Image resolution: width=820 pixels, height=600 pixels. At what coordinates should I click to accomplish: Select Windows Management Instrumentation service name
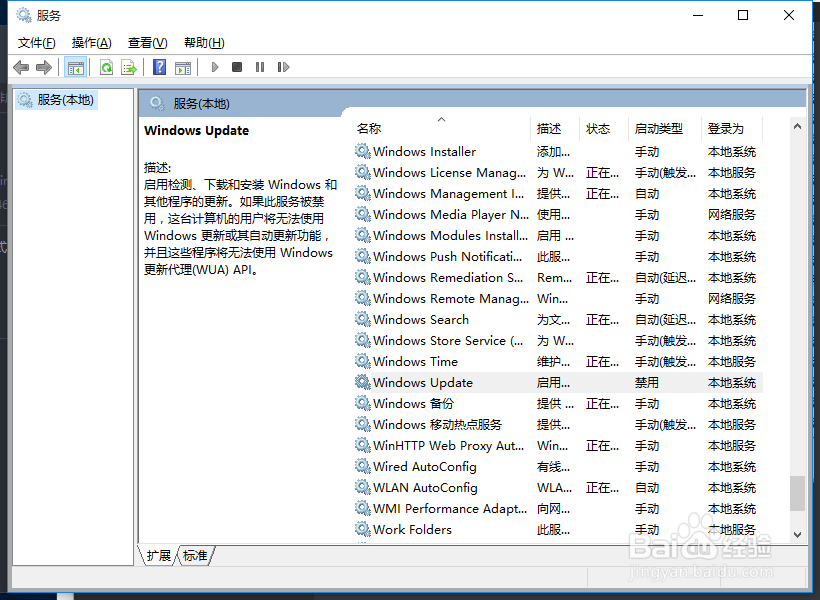(448, 194)
